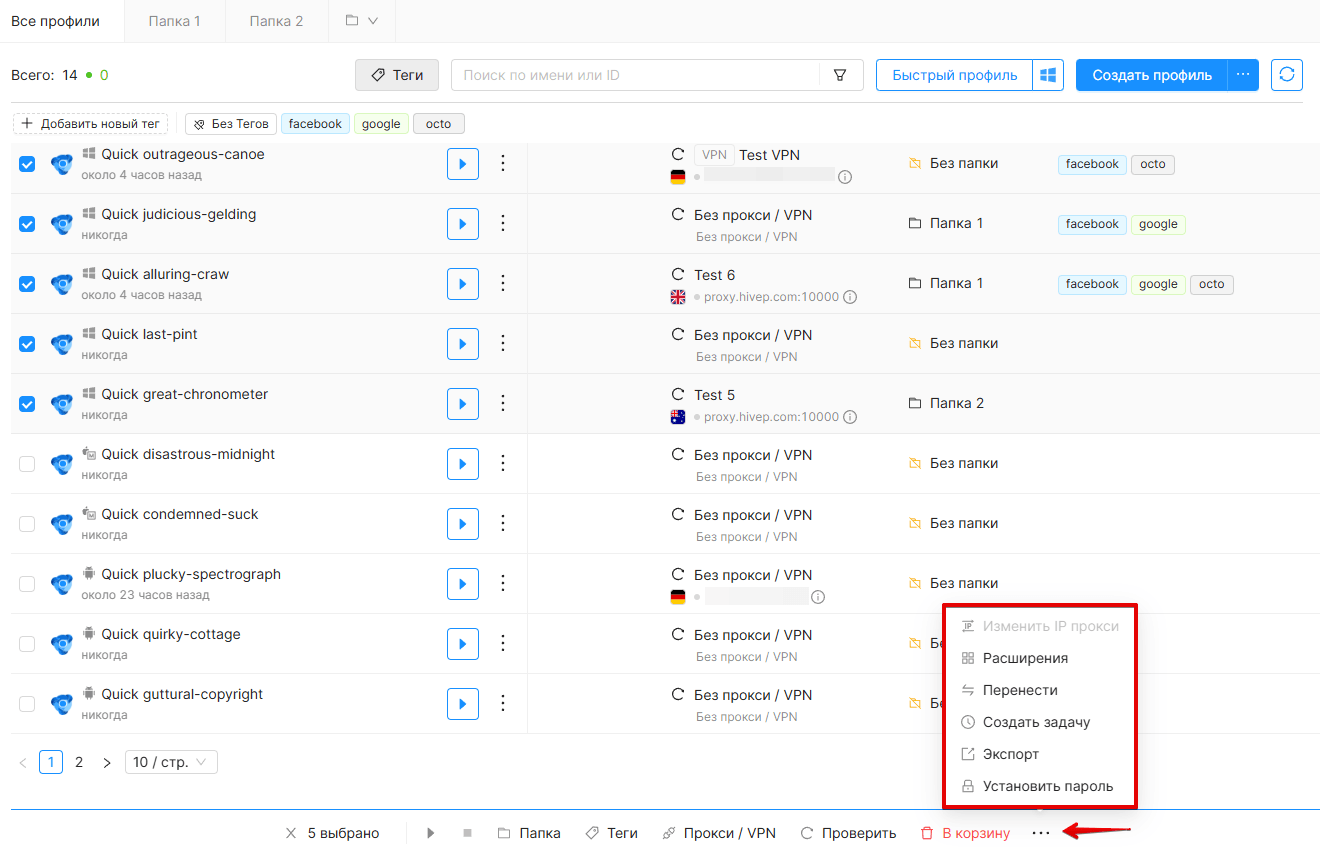Check the Quick disastrous-midnight checkbox
Image resolution: width=1320 pixels, height=856 pixels.
click(x=27, y=464)
